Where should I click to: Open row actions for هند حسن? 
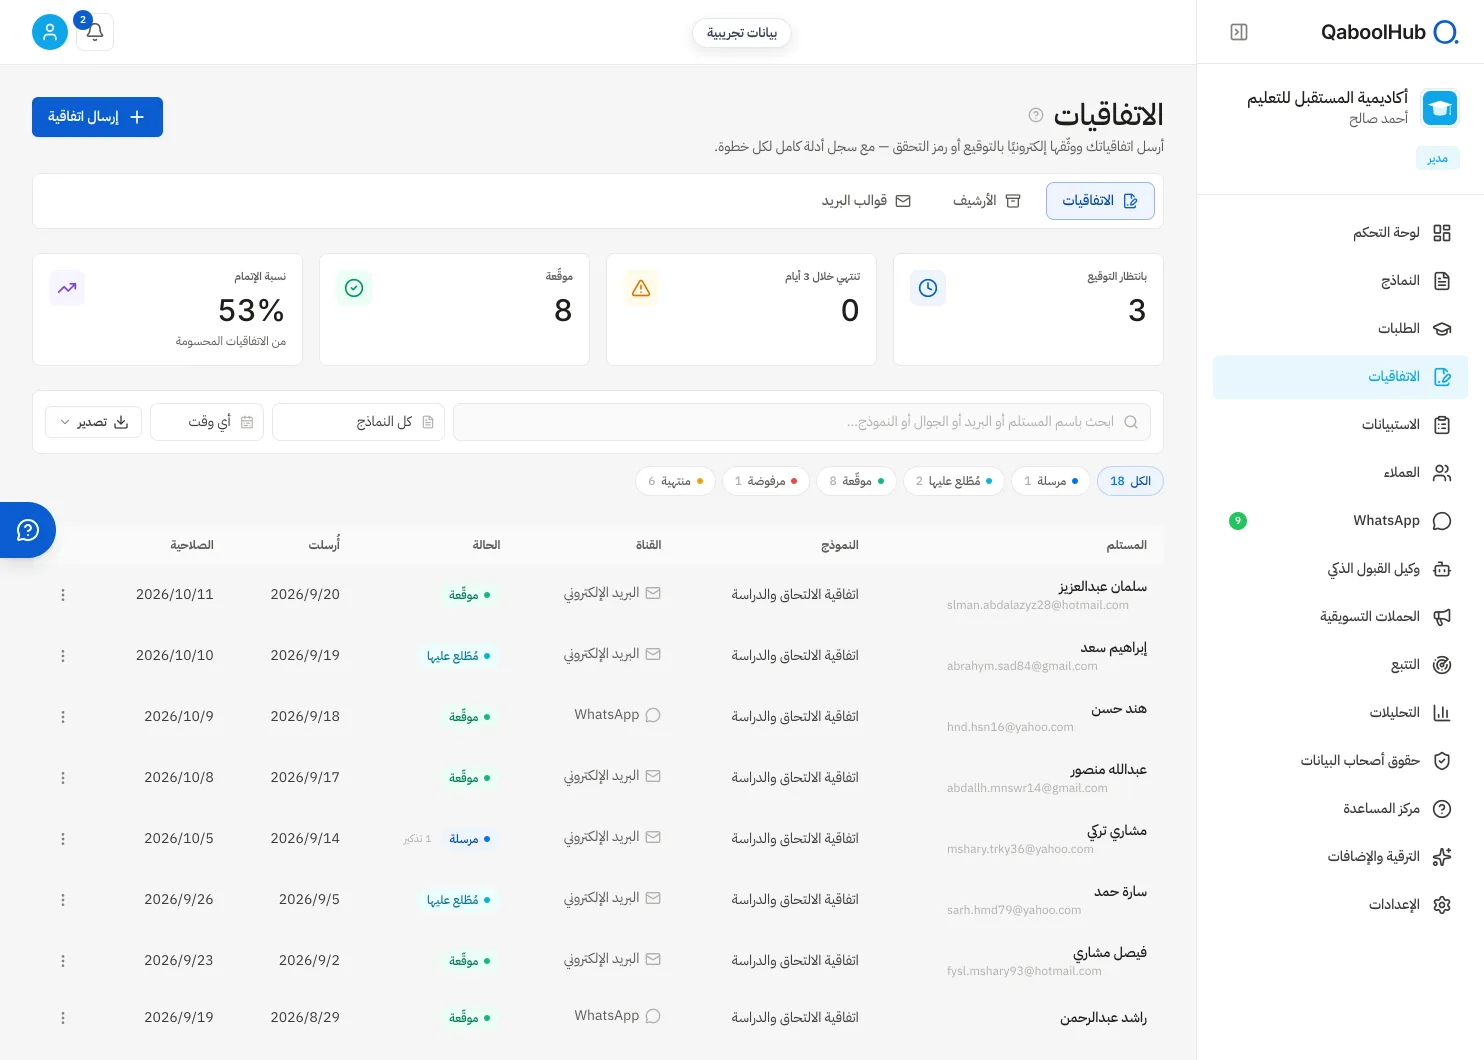point(63,717)
